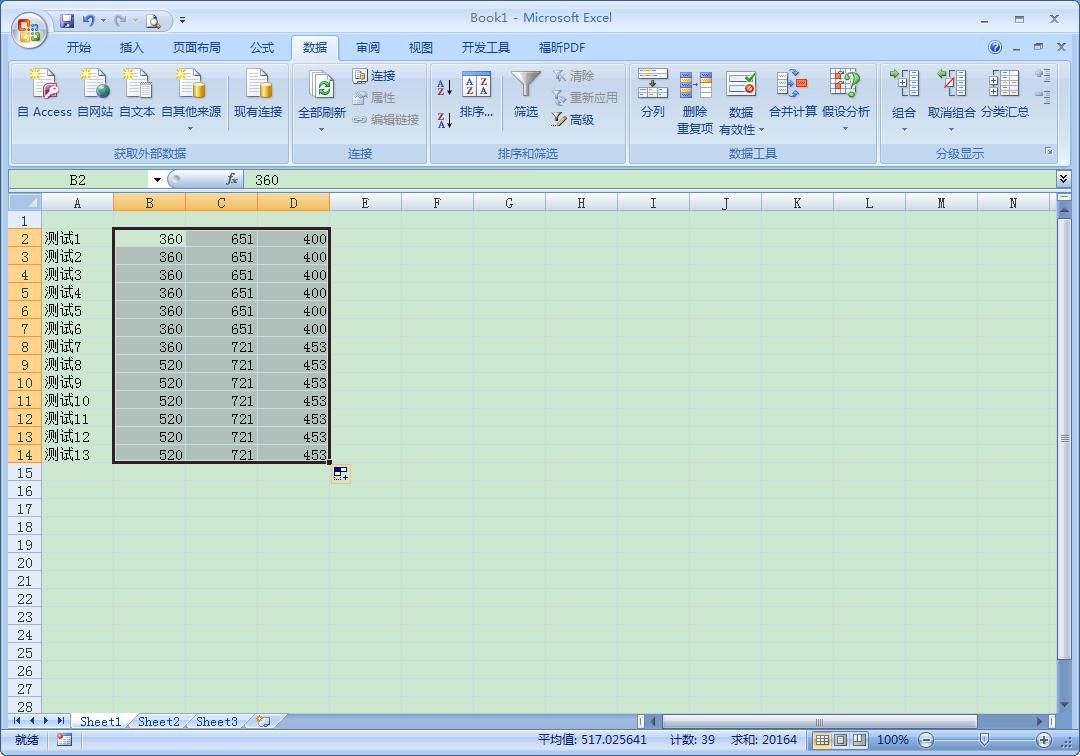Click macro record icon in status bar

64,740
